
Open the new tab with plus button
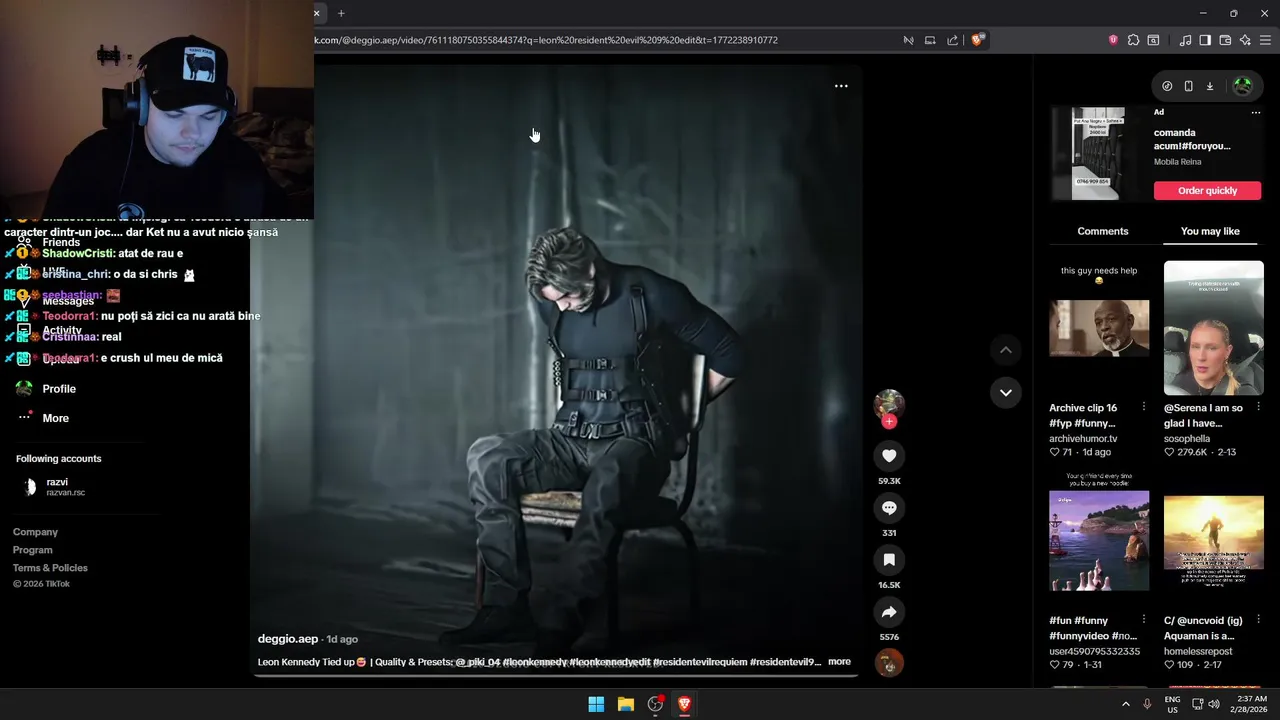pos(341,13)
